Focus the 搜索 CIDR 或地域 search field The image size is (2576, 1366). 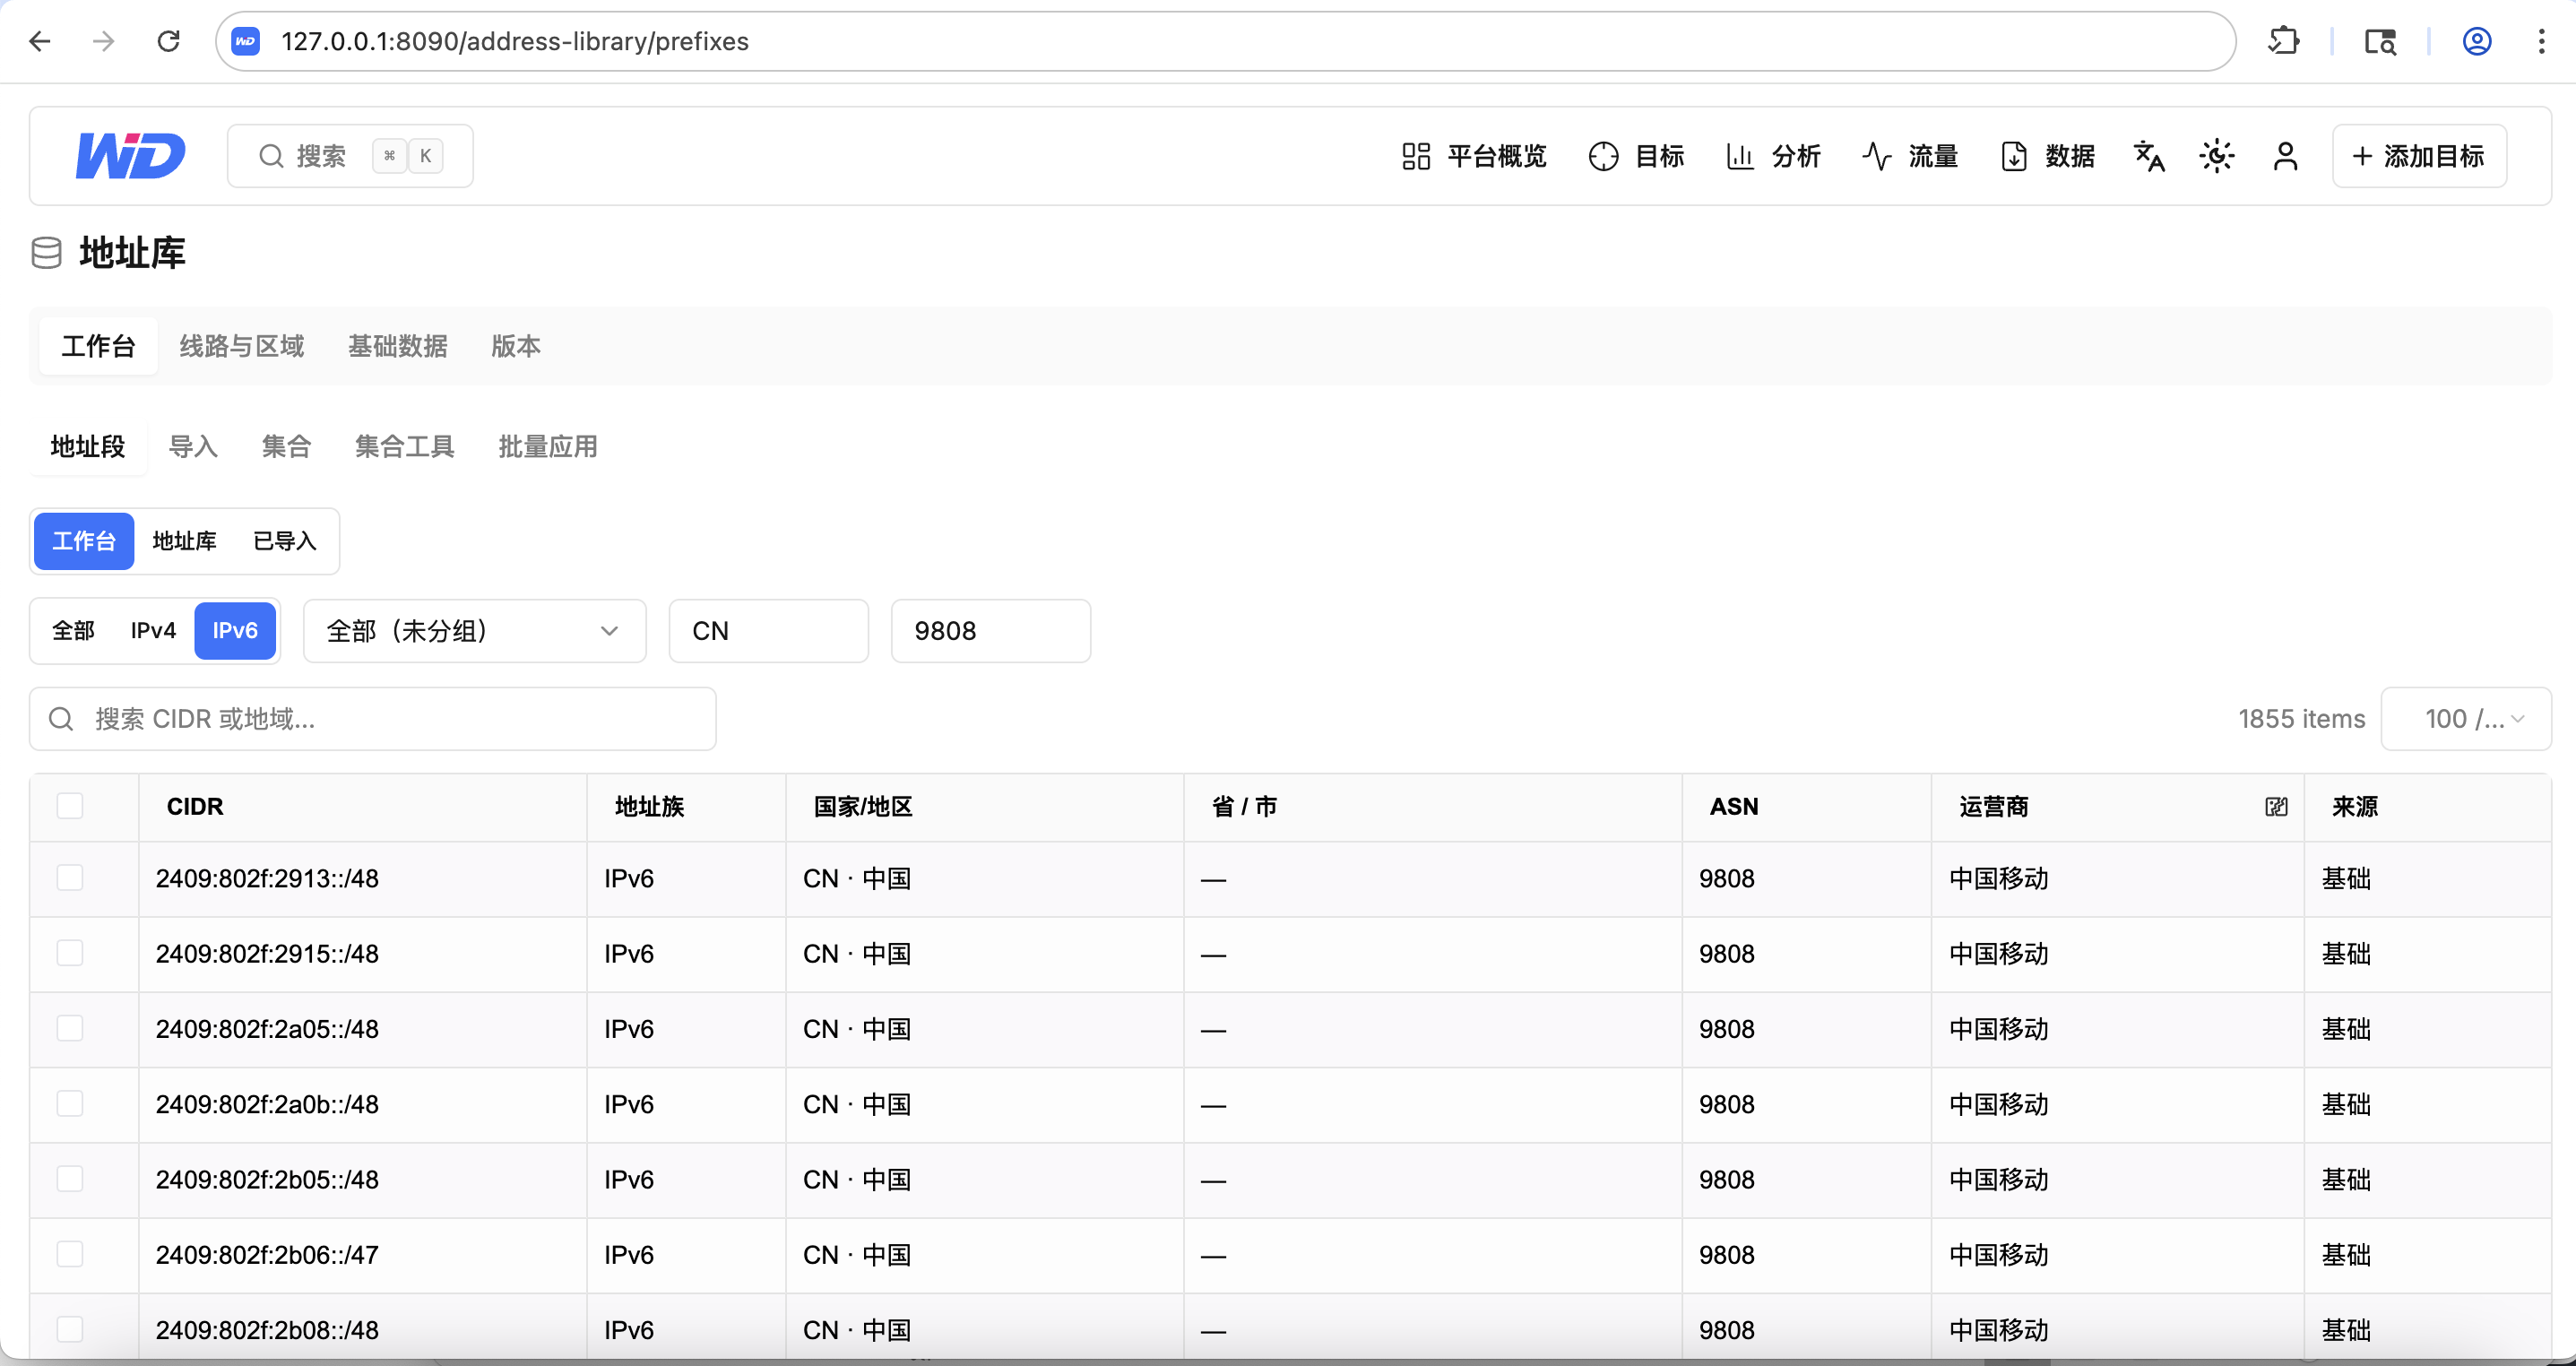point(373,719)
